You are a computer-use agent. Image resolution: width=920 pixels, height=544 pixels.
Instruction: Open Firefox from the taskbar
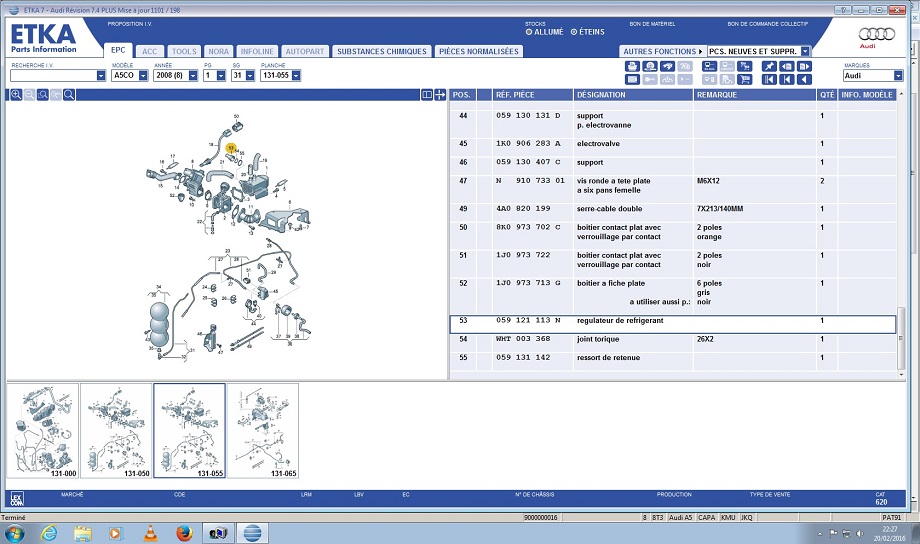(x=183, y=533)
